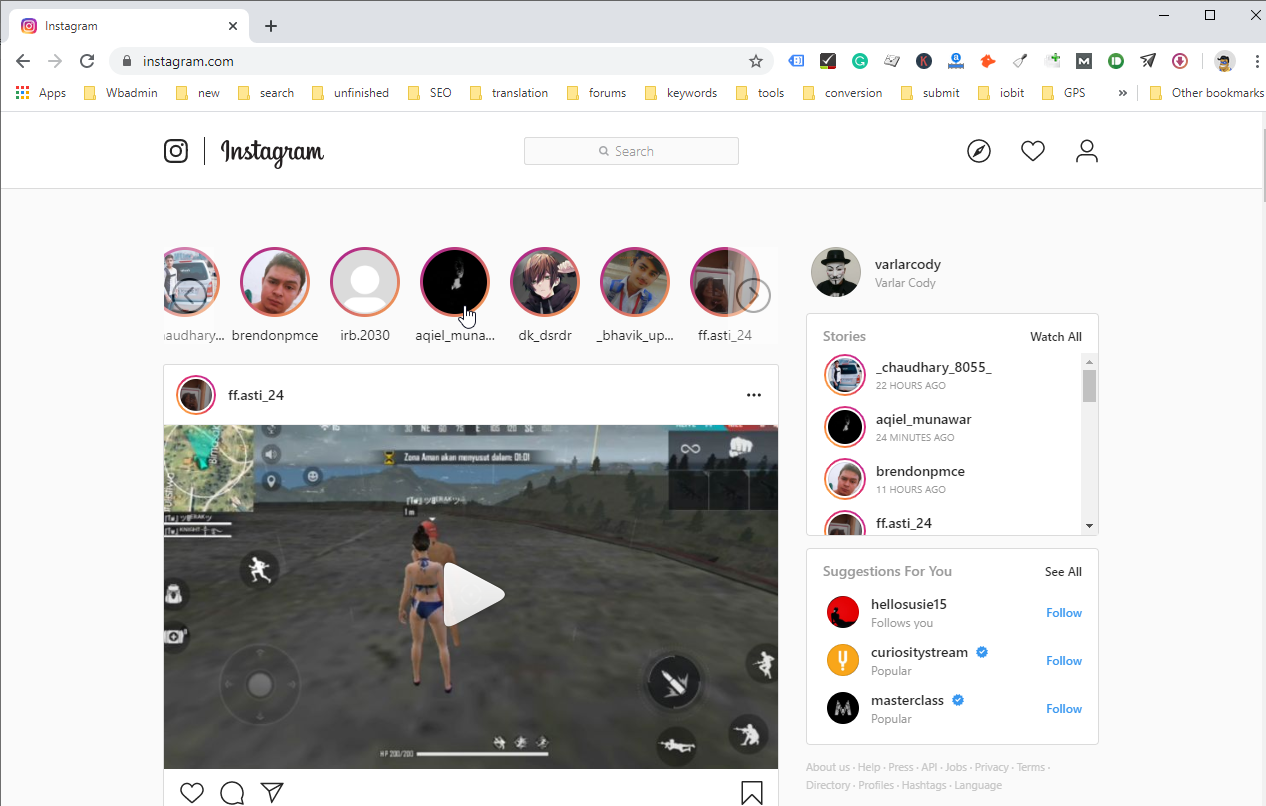
Task: Go back using the browser back arrow
Action: (23, 61)
